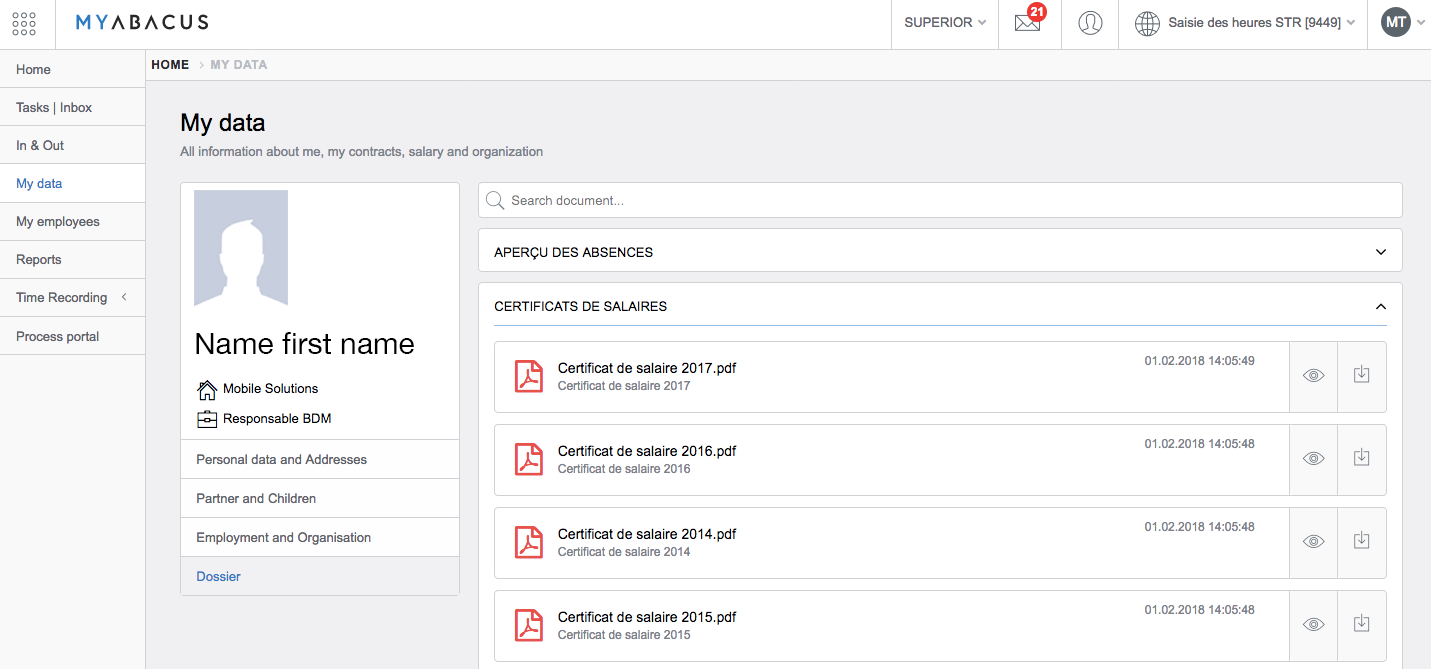The height and width of the screenshot is (669, 1431).
Task: Open the SUPERIOR dropdown
Action: tap(945, 23)
